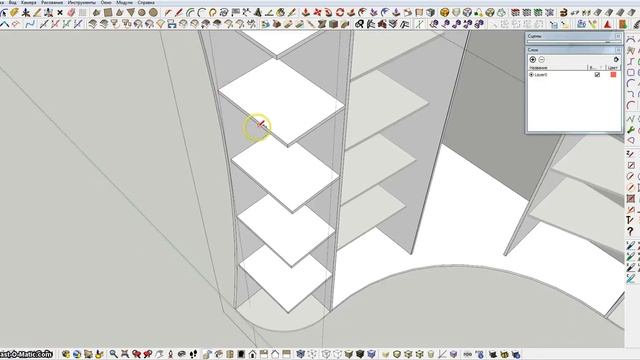The height and width of the screenshot is (360, 640).
Task: Click the red triangle icon on the second toolbar row
Action: point(608,24)
